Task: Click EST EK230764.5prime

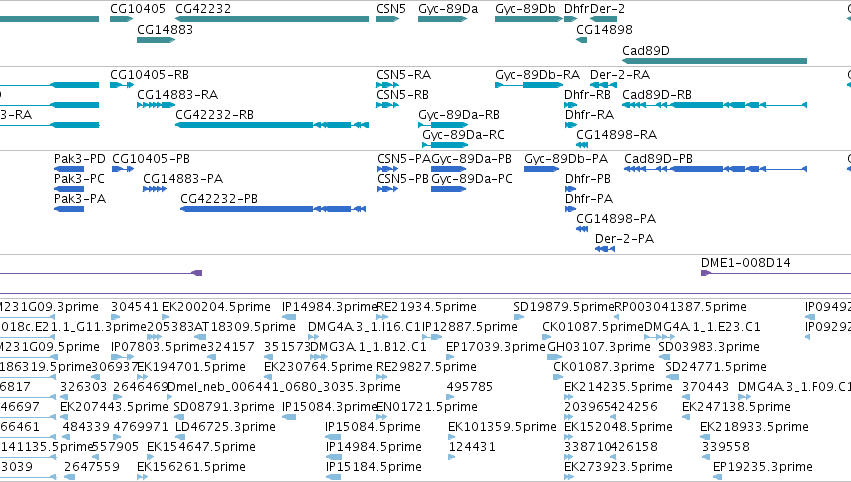Action: coord(318,367)
